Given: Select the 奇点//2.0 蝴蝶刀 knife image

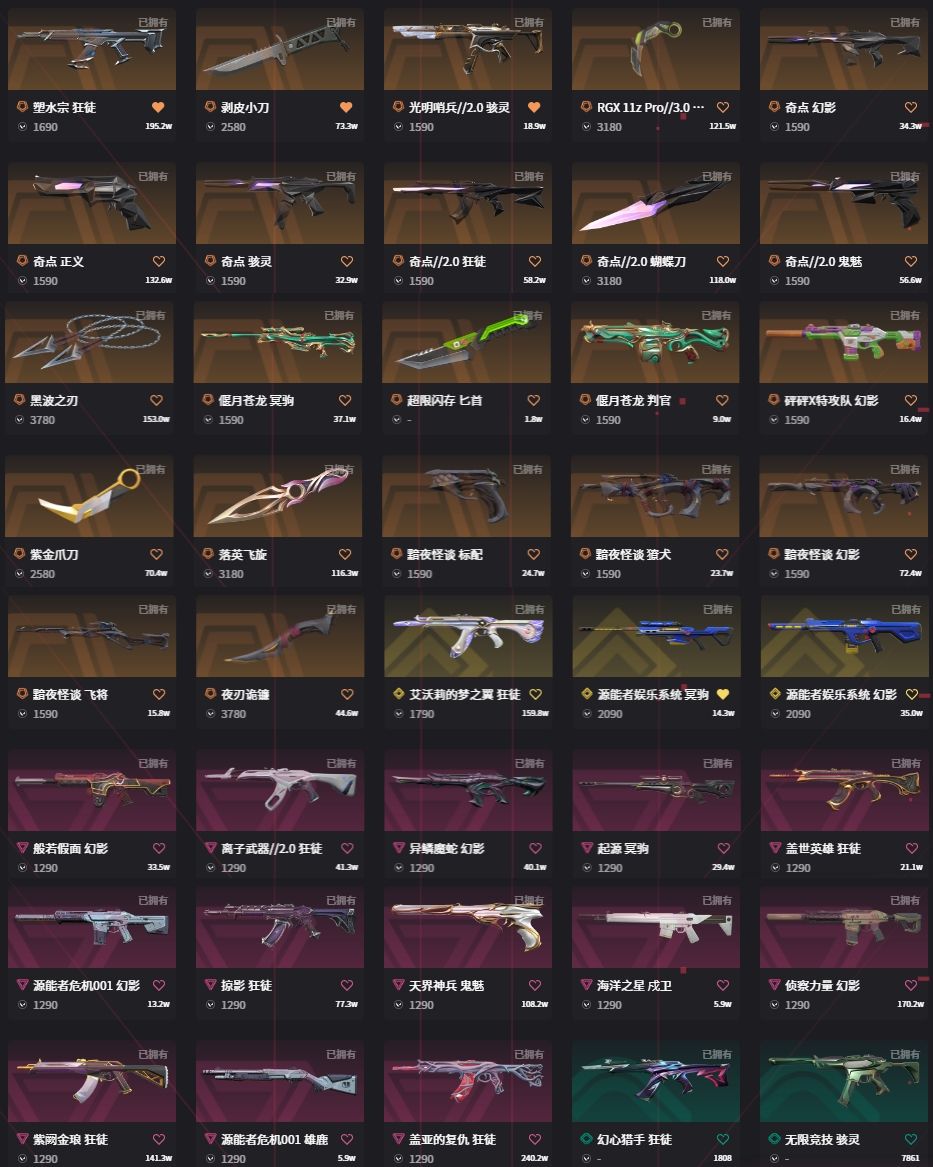Looking at the screenshot, I should tap(655, 203).
